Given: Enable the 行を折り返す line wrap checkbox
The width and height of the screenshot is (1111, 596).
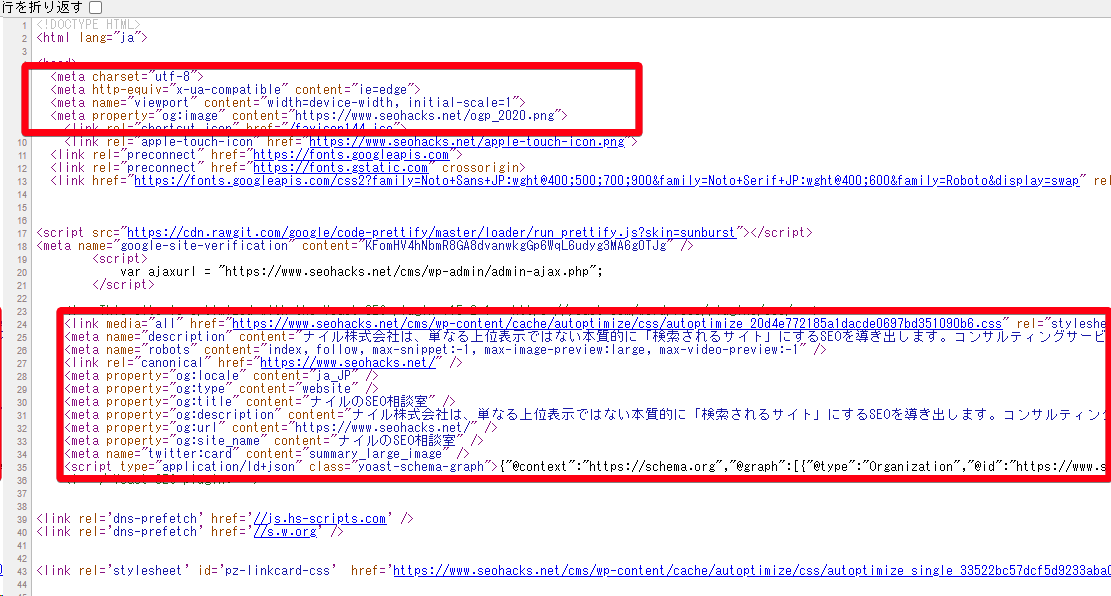Looking at the screenshot, I should pyautogui.click(x=96, y=8).
